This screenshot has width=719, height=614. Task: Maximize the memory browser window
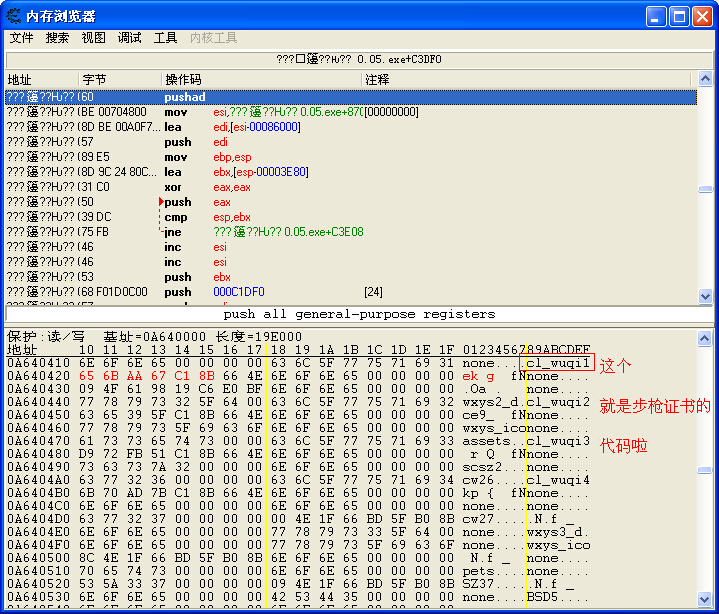click(679, 17)
